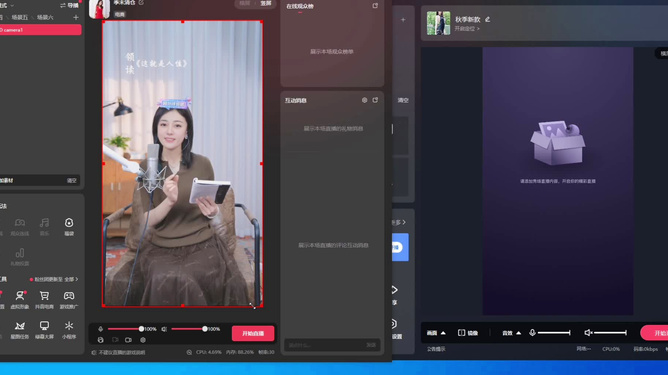Open the 小程序 mini program tool

pos(69,330)
